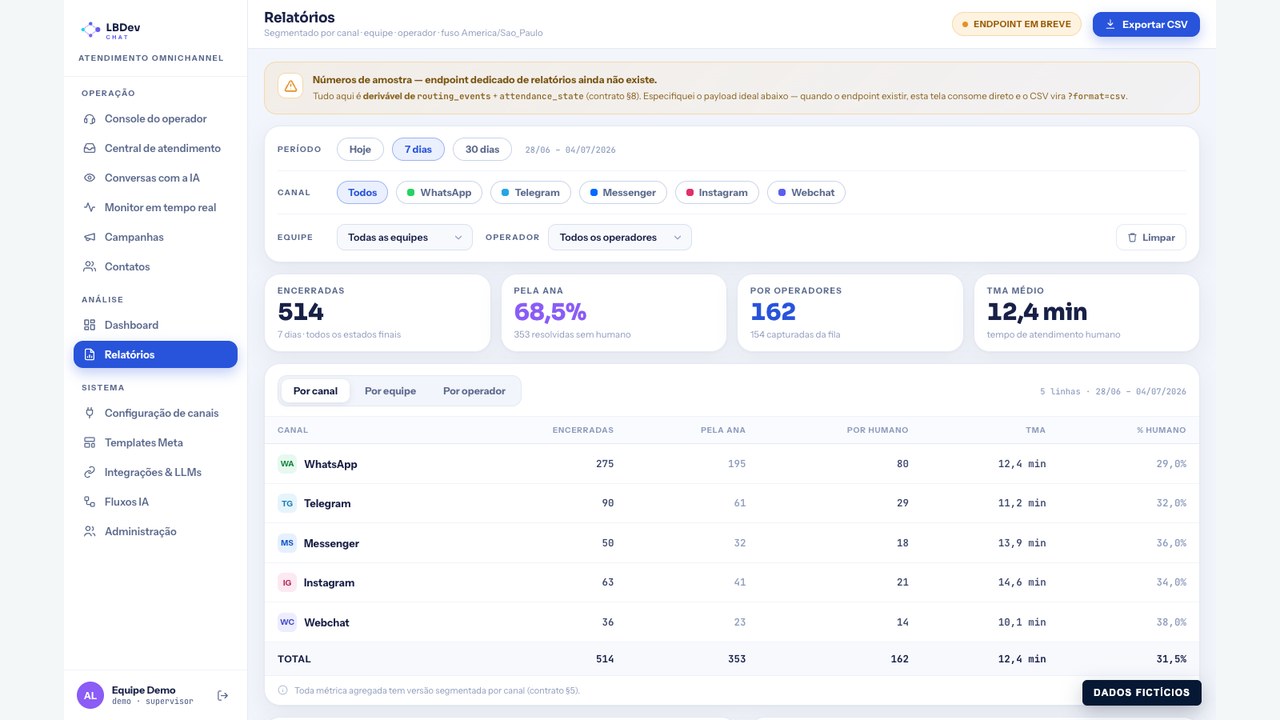Click the pulse icon for Monitor em tempo real
1280x720 pixels.
point(90,208)
